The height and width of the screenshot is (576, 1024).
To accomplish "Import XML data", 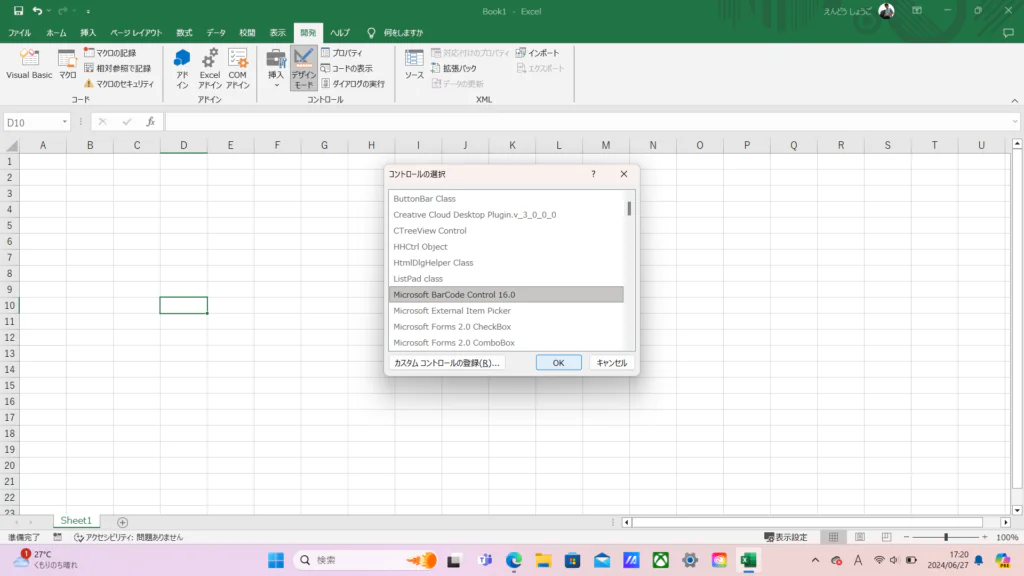I will coord(537,53).
